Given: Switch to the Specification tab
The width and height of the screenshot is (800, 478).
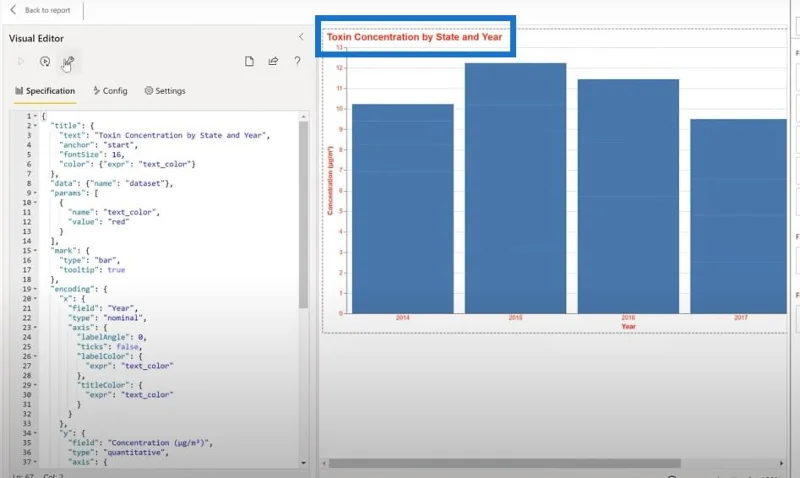Looking at the screenshot, I should pos(45,91).
